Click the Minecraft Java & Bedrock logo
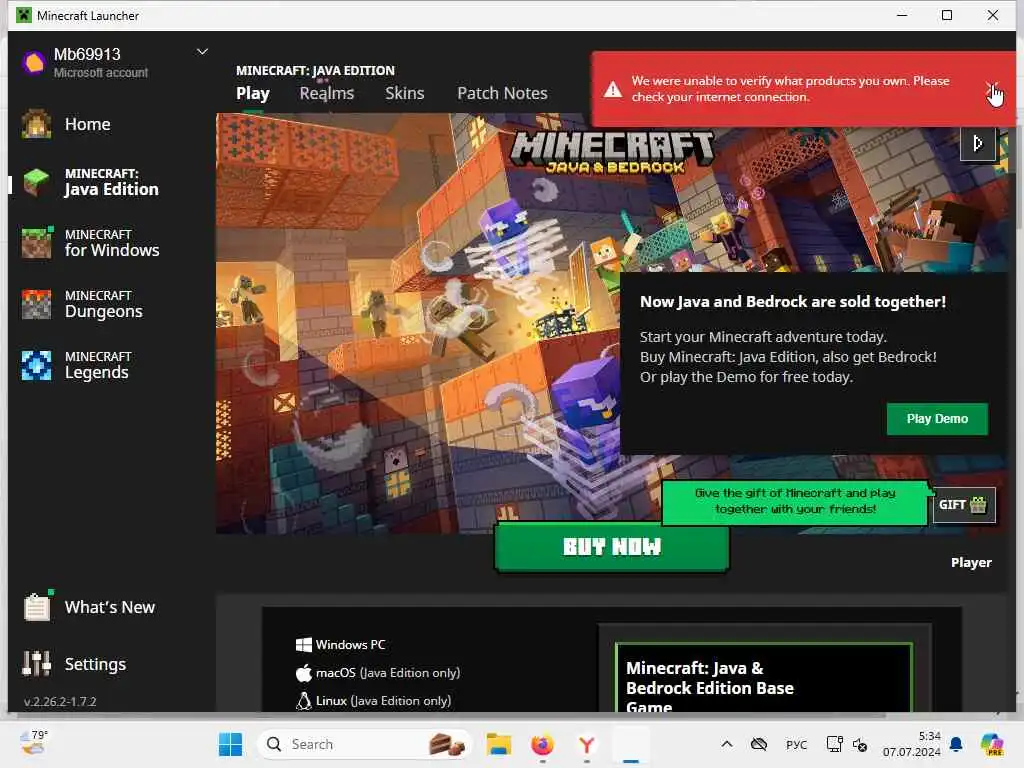This screenshot has height=768, width=1024. point(612,152)
